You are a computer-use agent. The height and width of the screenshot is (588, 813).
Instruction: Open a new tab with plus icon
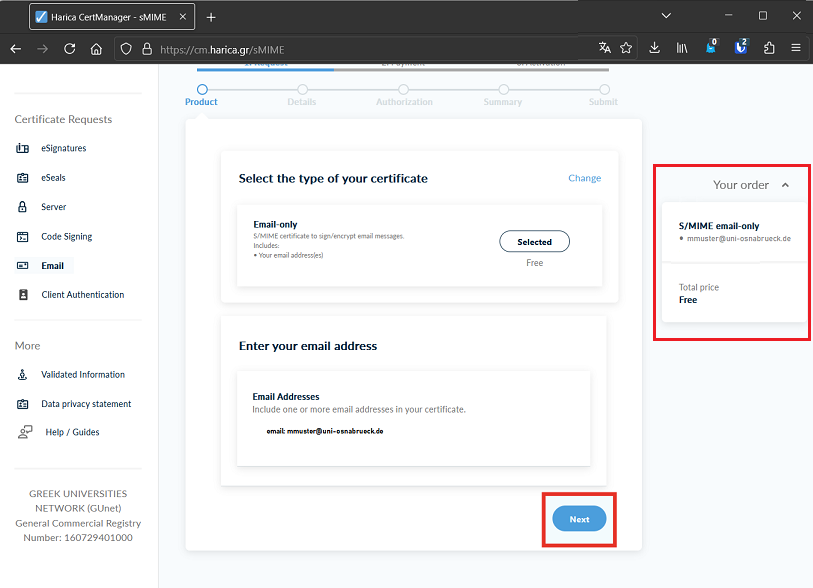tap(211, 17)
